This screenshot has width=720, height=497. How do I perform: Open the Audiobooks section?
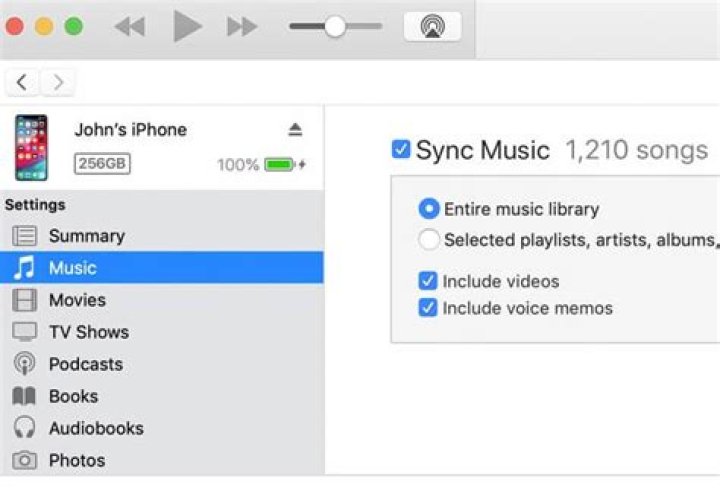point(162,428)
